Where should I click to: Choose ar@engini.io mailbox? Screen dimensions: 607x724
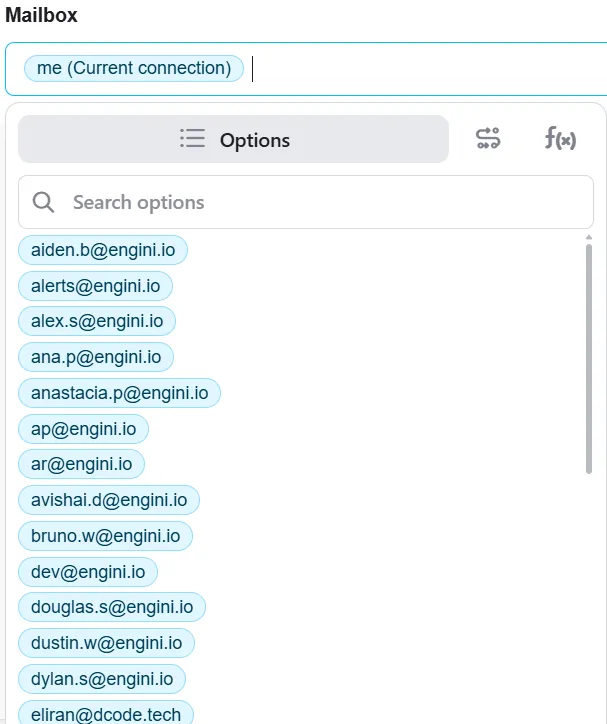click(x=82, y=465)
